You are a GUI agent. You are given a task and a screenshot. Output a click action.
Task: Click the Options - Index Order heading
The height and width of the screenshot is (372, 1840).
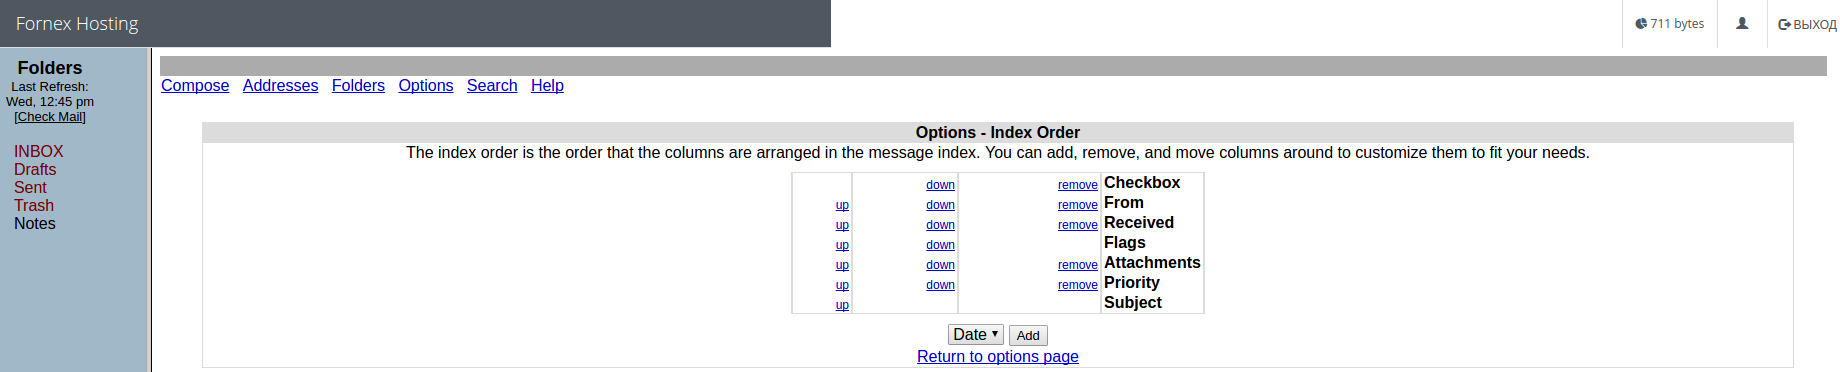[x=998, y=133]
